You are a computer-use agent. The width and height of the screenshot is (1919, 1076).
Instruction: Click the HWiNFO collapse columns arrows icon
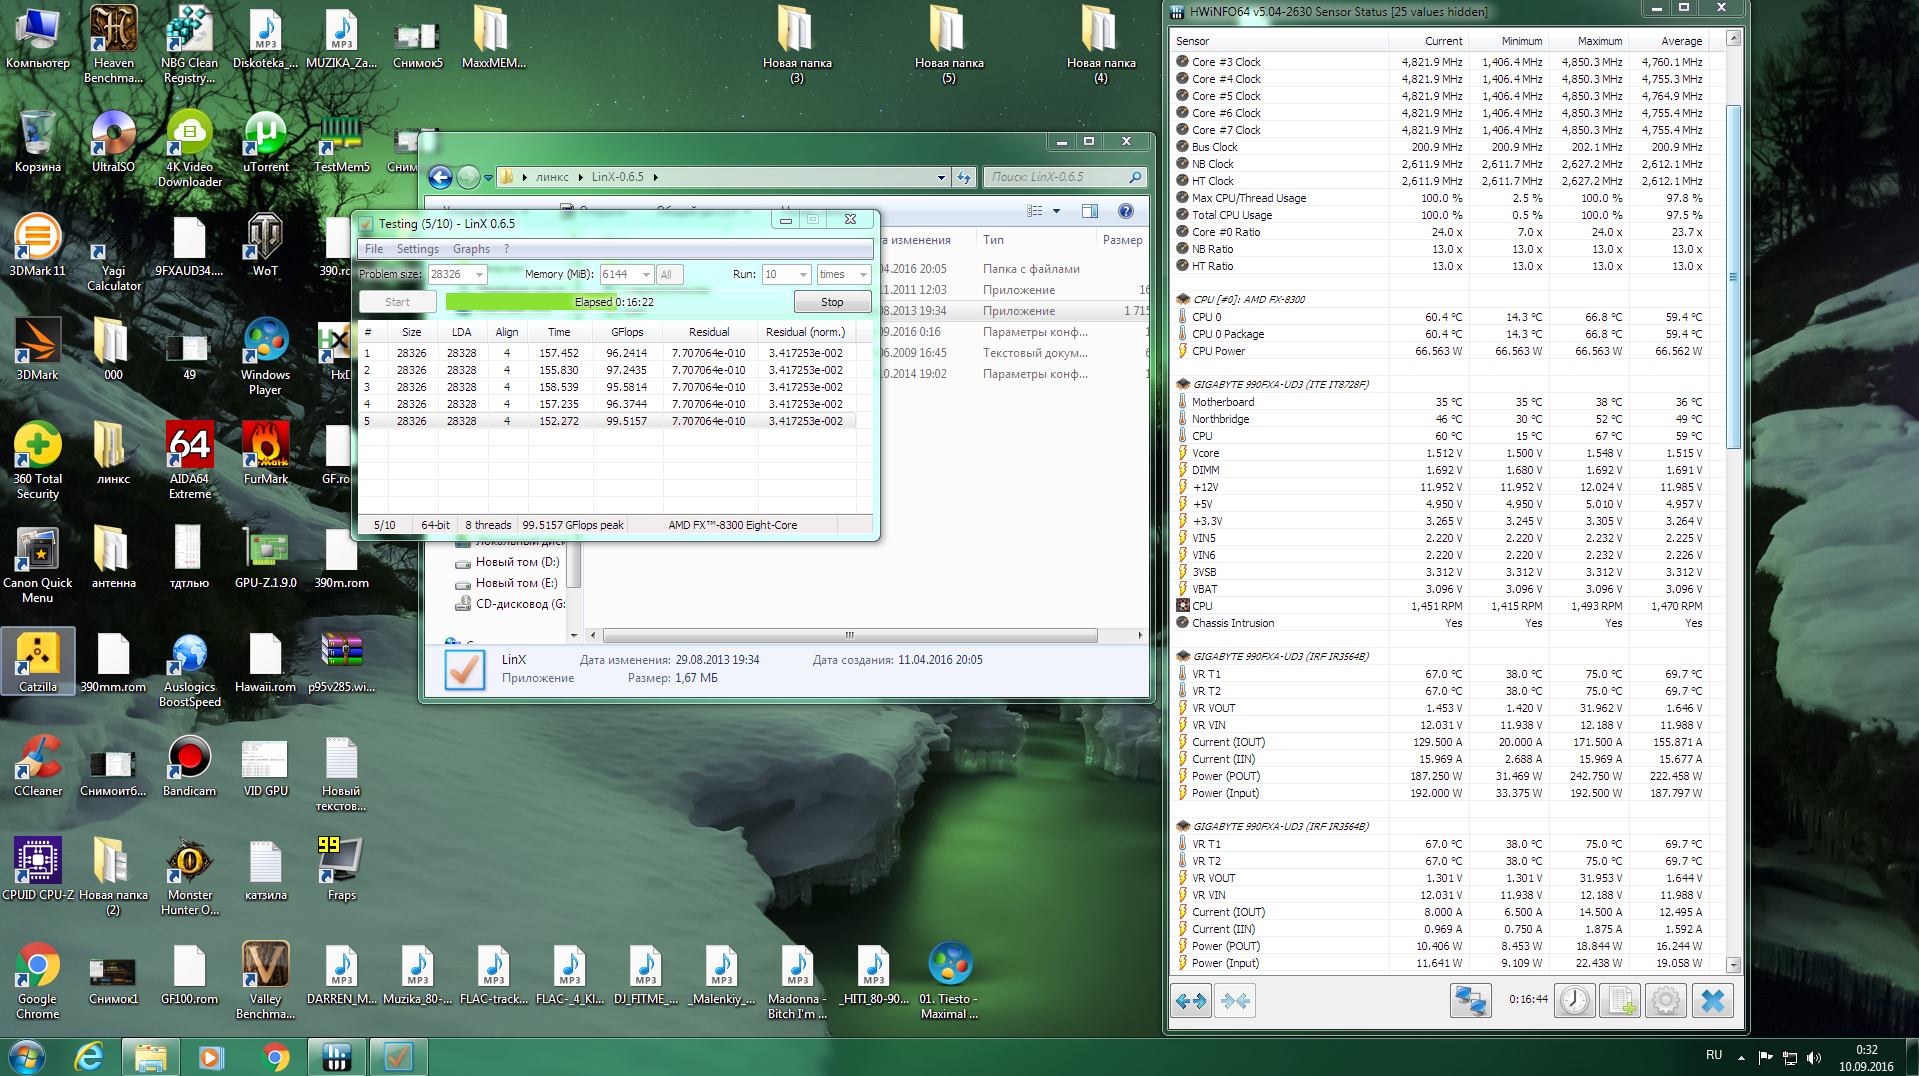pos(1235,1000)
